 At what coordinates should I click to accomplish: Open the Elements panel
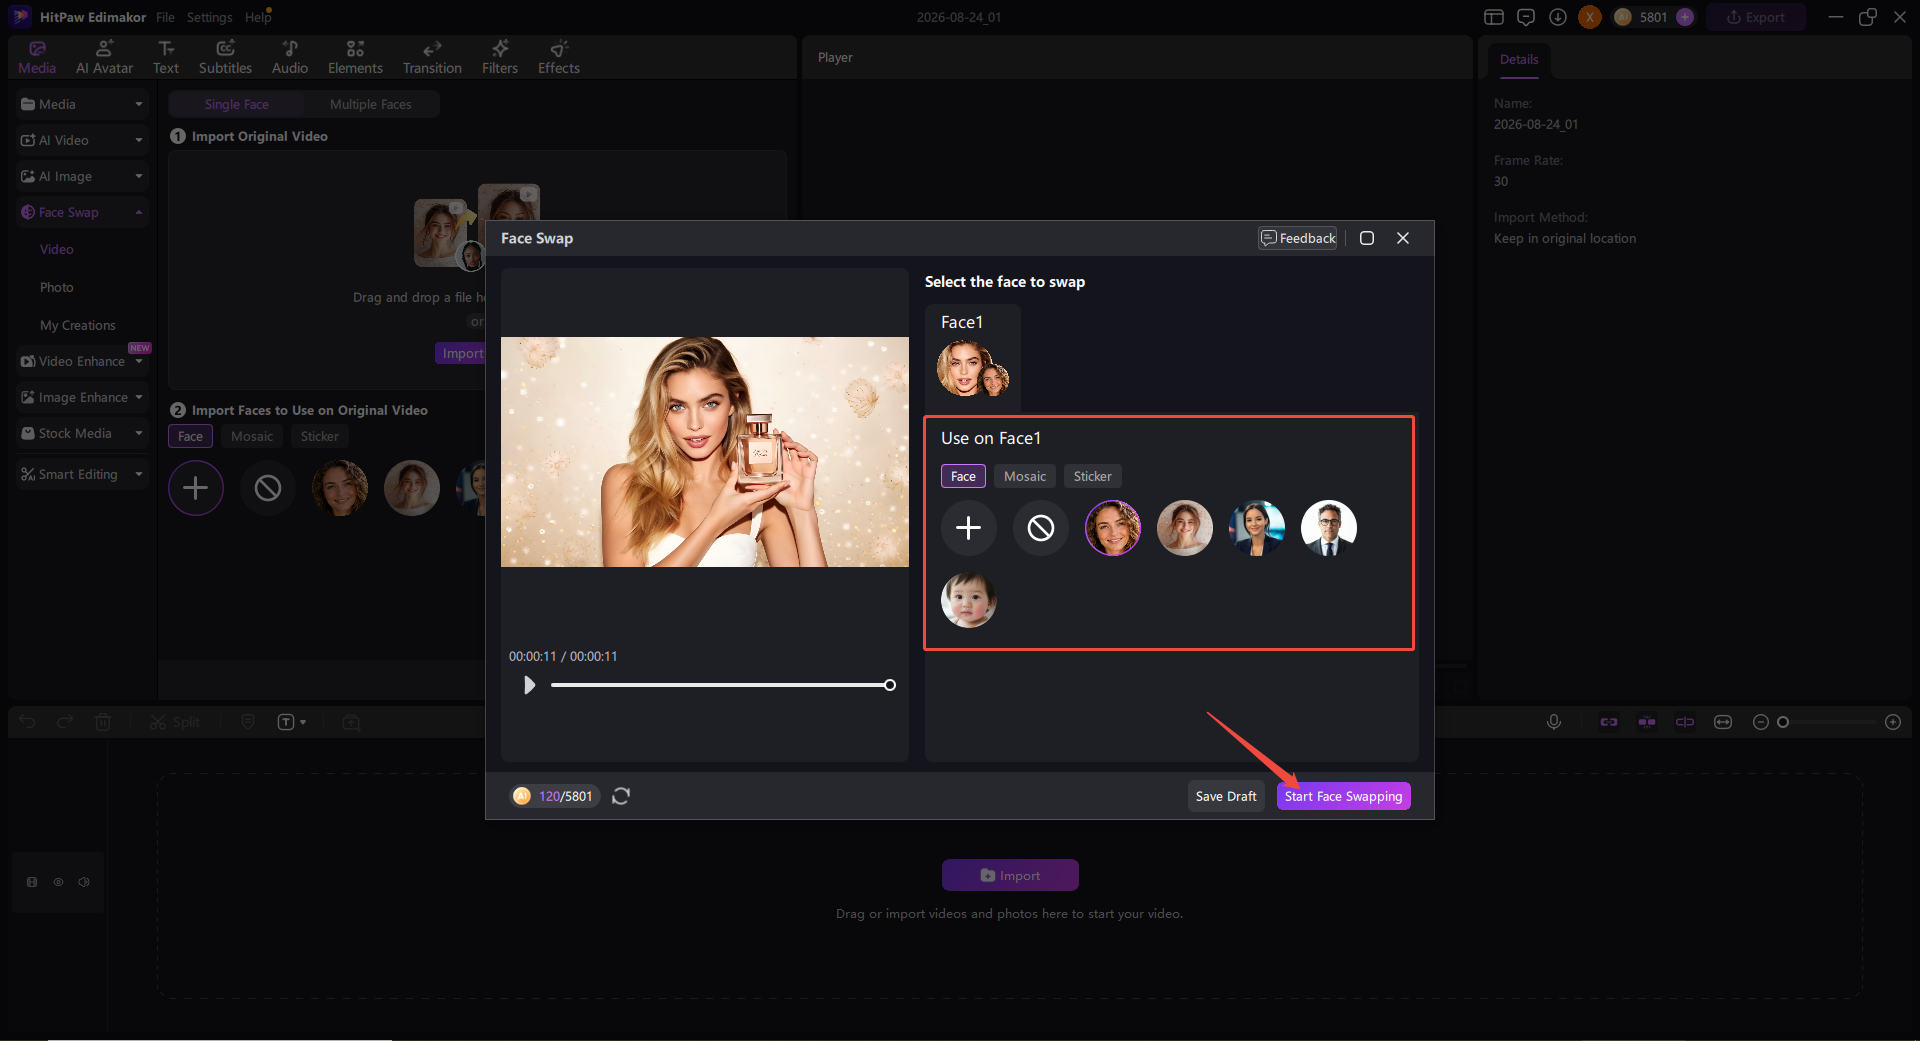(x=355, y=58)
